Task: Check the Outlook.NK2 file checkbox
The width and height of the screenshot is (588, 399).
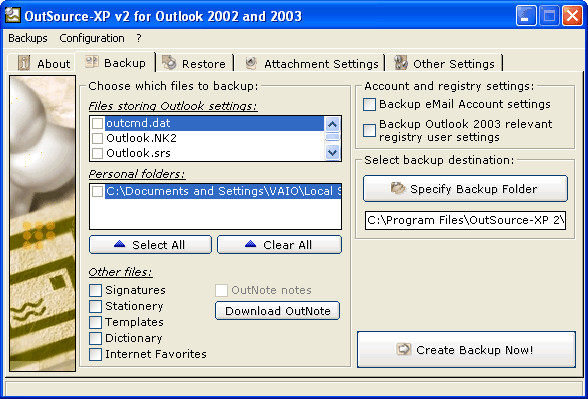Action: click(98, 138)
